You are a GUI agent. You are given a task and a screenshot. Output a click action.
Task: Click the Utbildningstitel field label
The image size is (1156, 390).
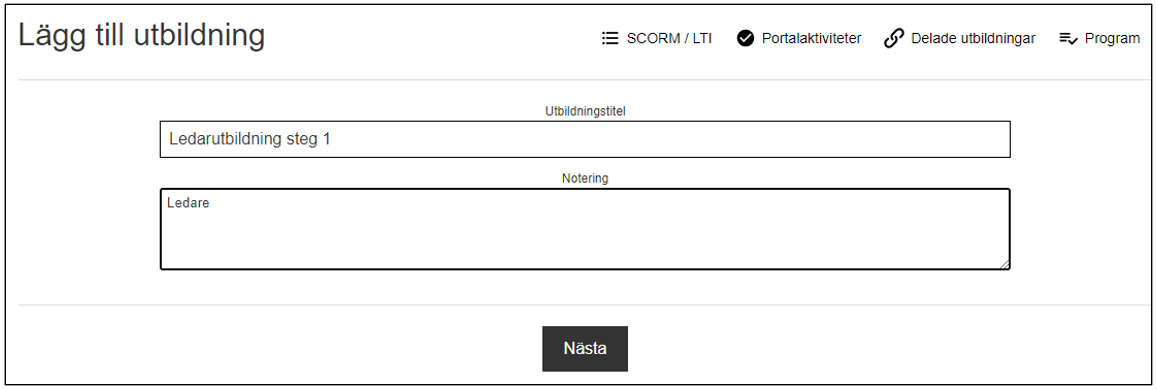pyautogui.click(x=585, y=111)
